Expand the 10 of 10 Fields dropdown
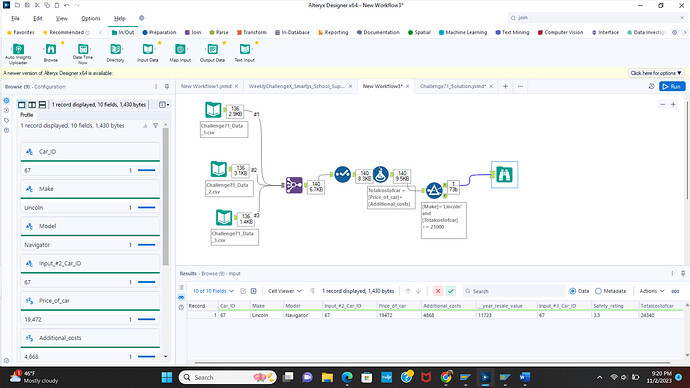 coord(213,291)
